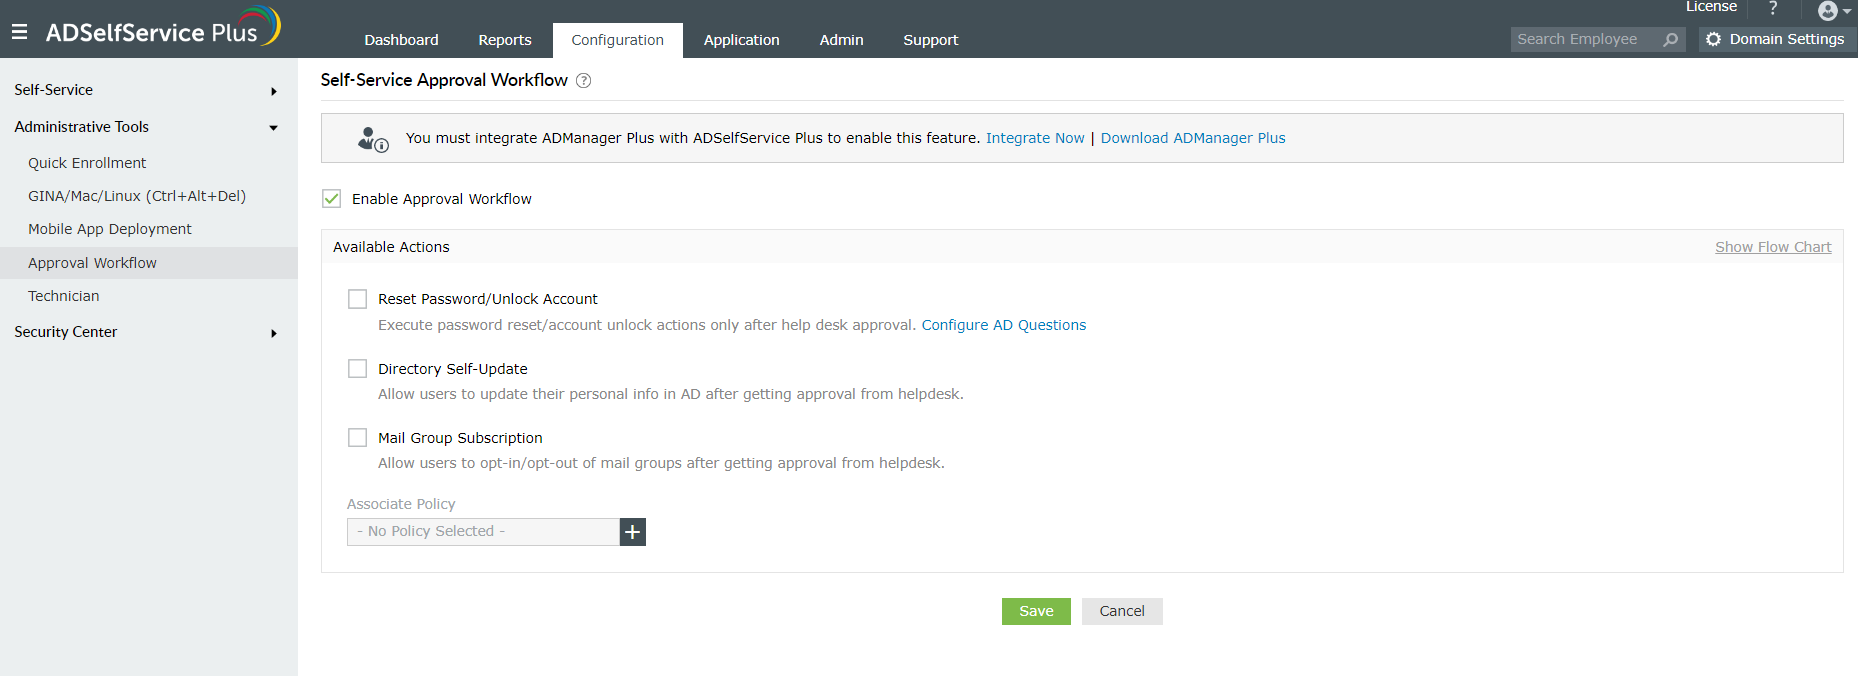Click help icon beside Self-Service Approval Workflow
This screenshot has width=1858, height=676.
(584, 81)
